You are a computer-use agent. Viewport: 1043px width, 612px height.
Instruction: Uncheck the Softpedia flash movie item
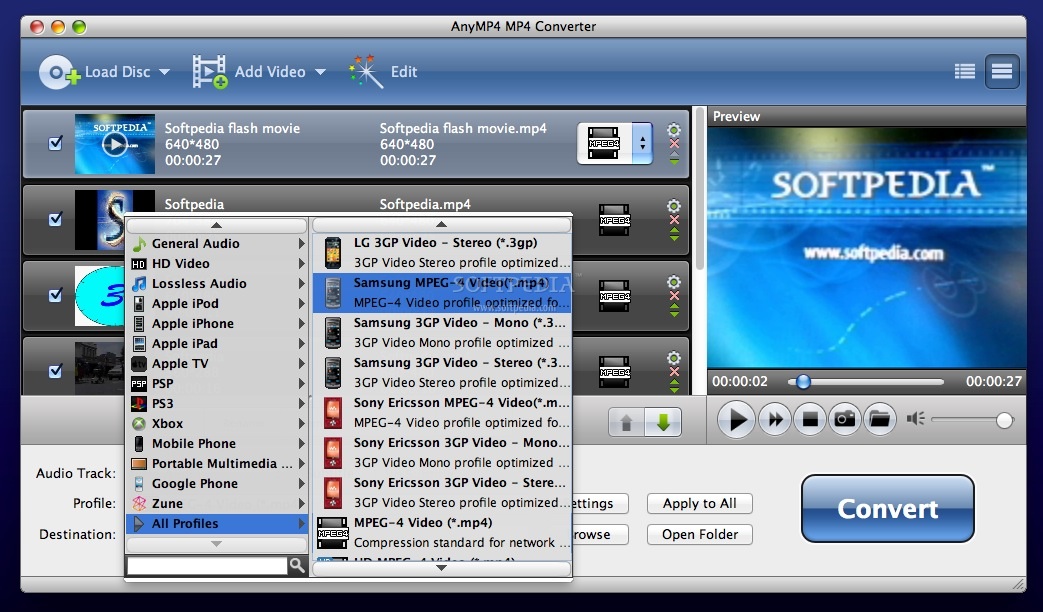[56, 143]
